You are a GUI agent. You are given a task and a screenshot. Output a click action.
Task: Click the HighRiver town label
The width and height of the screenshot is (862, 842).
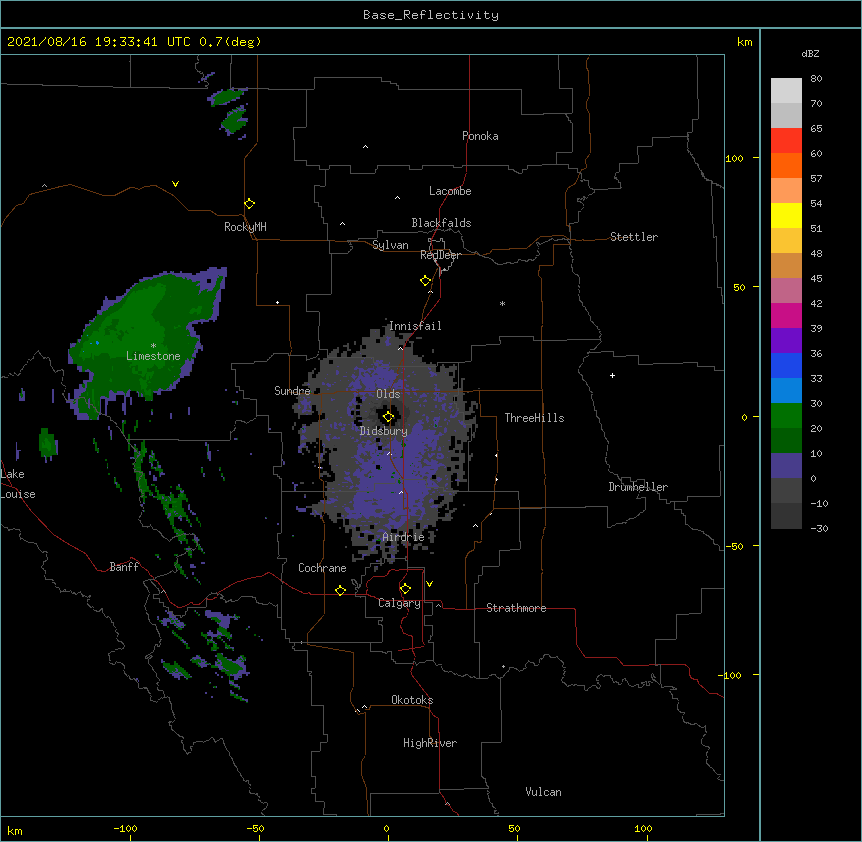[430, 743]
